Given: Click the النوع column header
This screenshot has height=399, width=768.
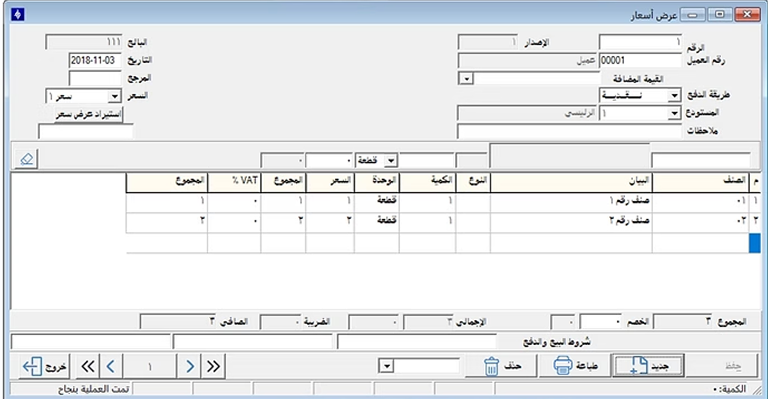Looking at the screenshot, I should pos(473,181).
